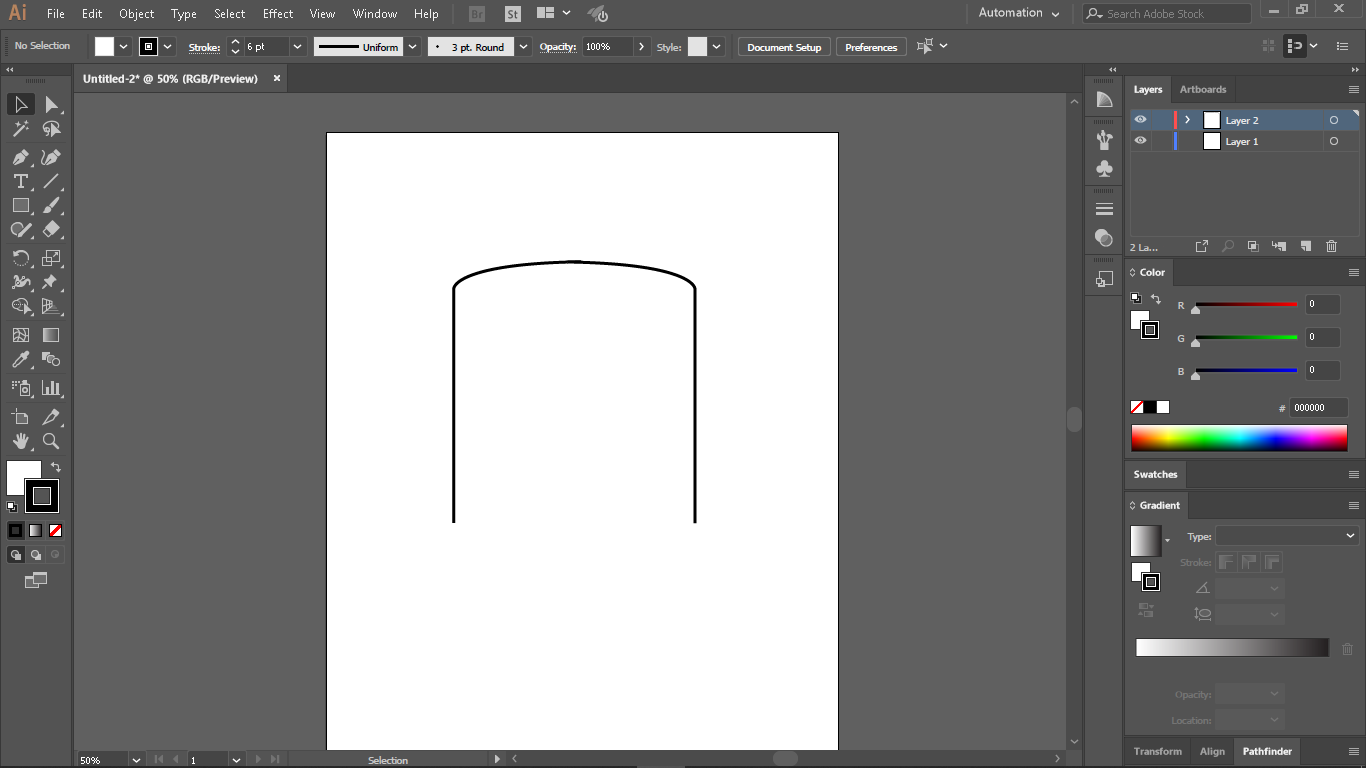Open the stroke weight dropdown
This screenshot has height=768, width=1366.
click(297, 47)
